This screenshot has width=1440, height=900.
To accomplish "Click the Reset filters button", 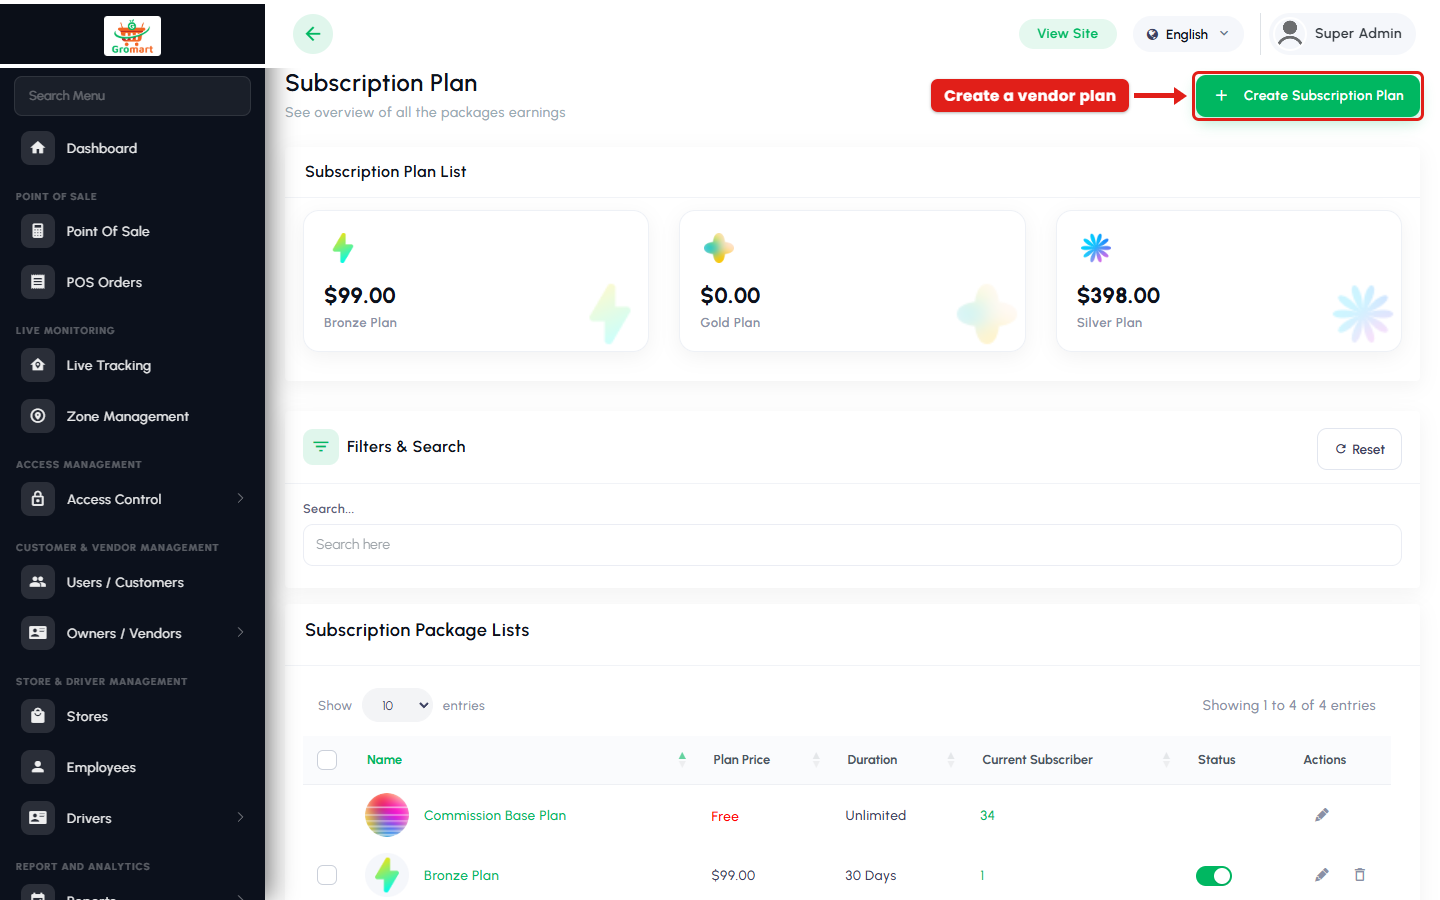I will 1360,449.
